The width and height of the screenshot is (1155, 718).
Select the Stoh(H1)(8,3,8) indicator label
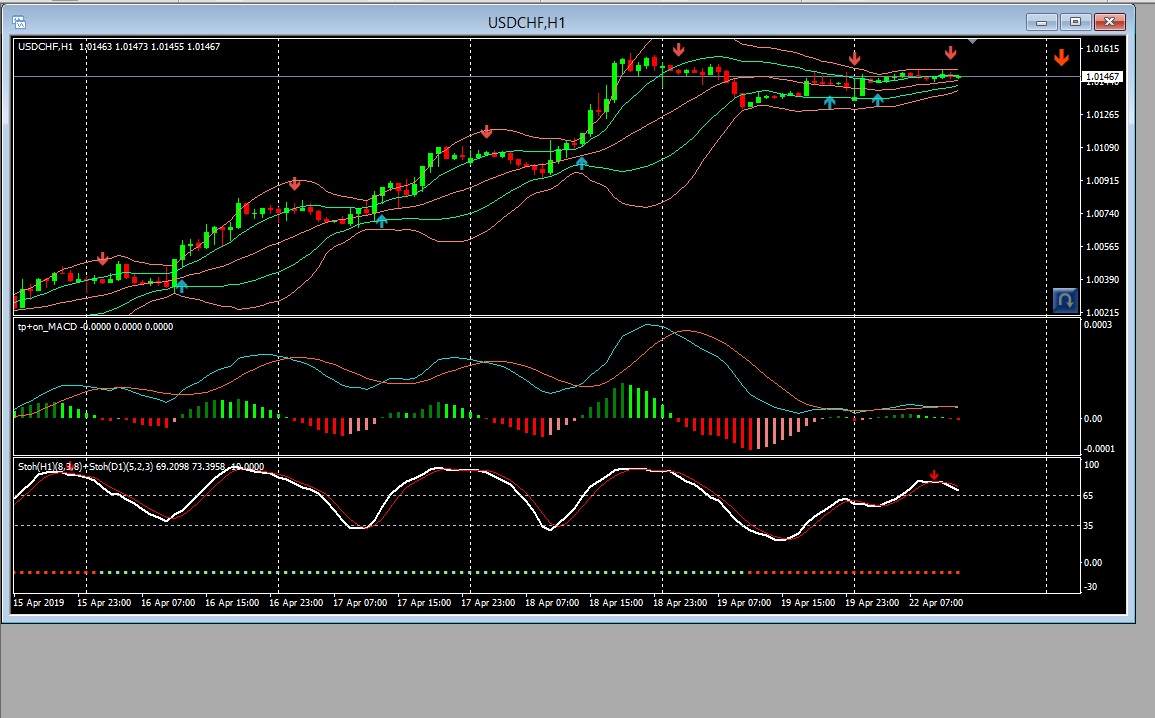pos(141,466)
